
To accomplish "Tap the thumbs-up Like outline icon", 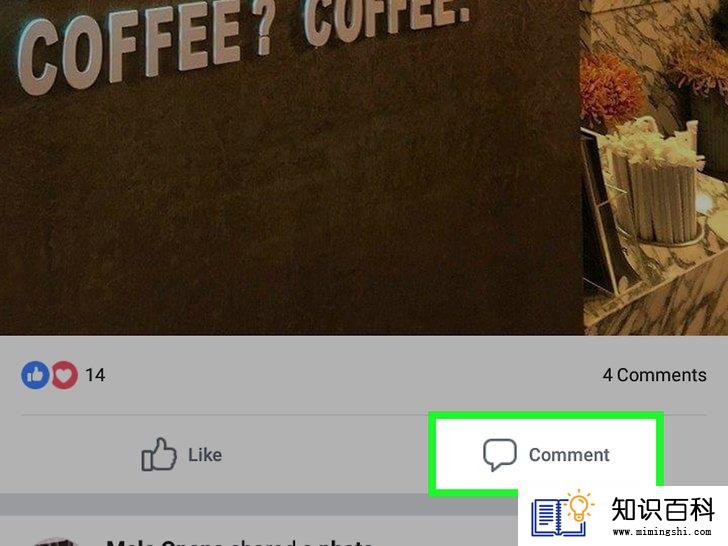I will pyautogui.click(x=159, y=455).
